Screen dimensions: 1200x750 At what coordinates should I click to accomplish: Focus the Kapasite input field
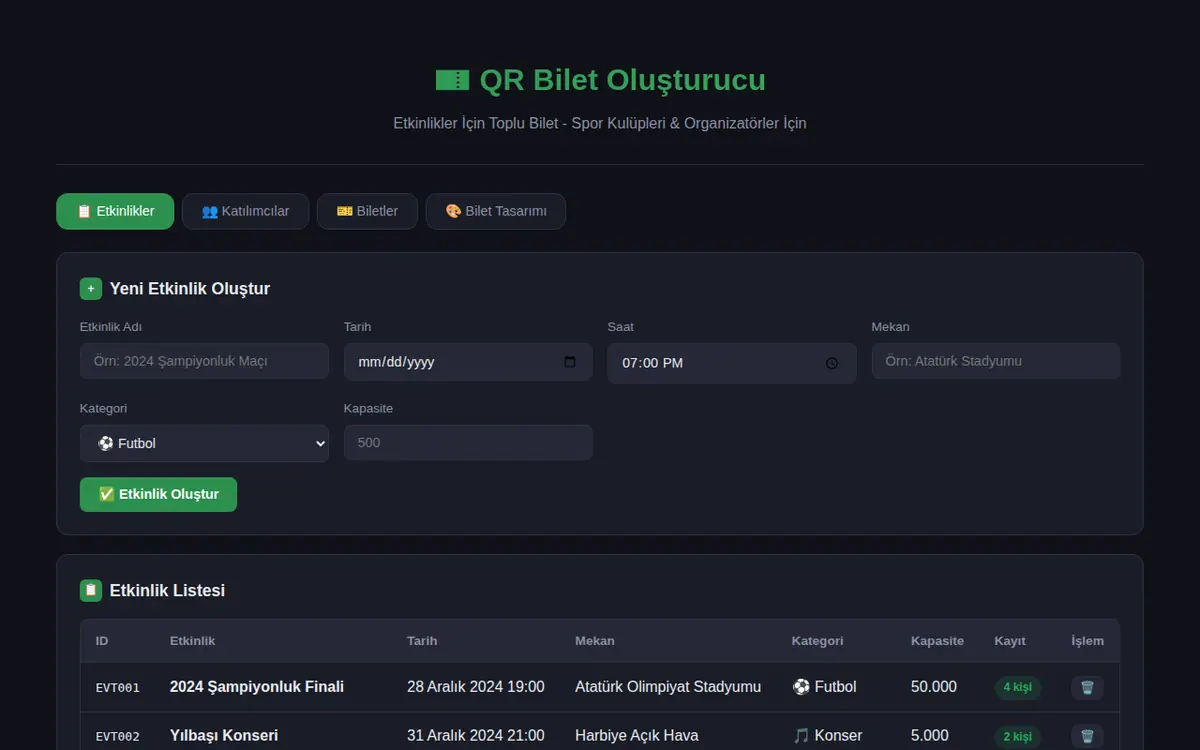(x=468, y=442)
